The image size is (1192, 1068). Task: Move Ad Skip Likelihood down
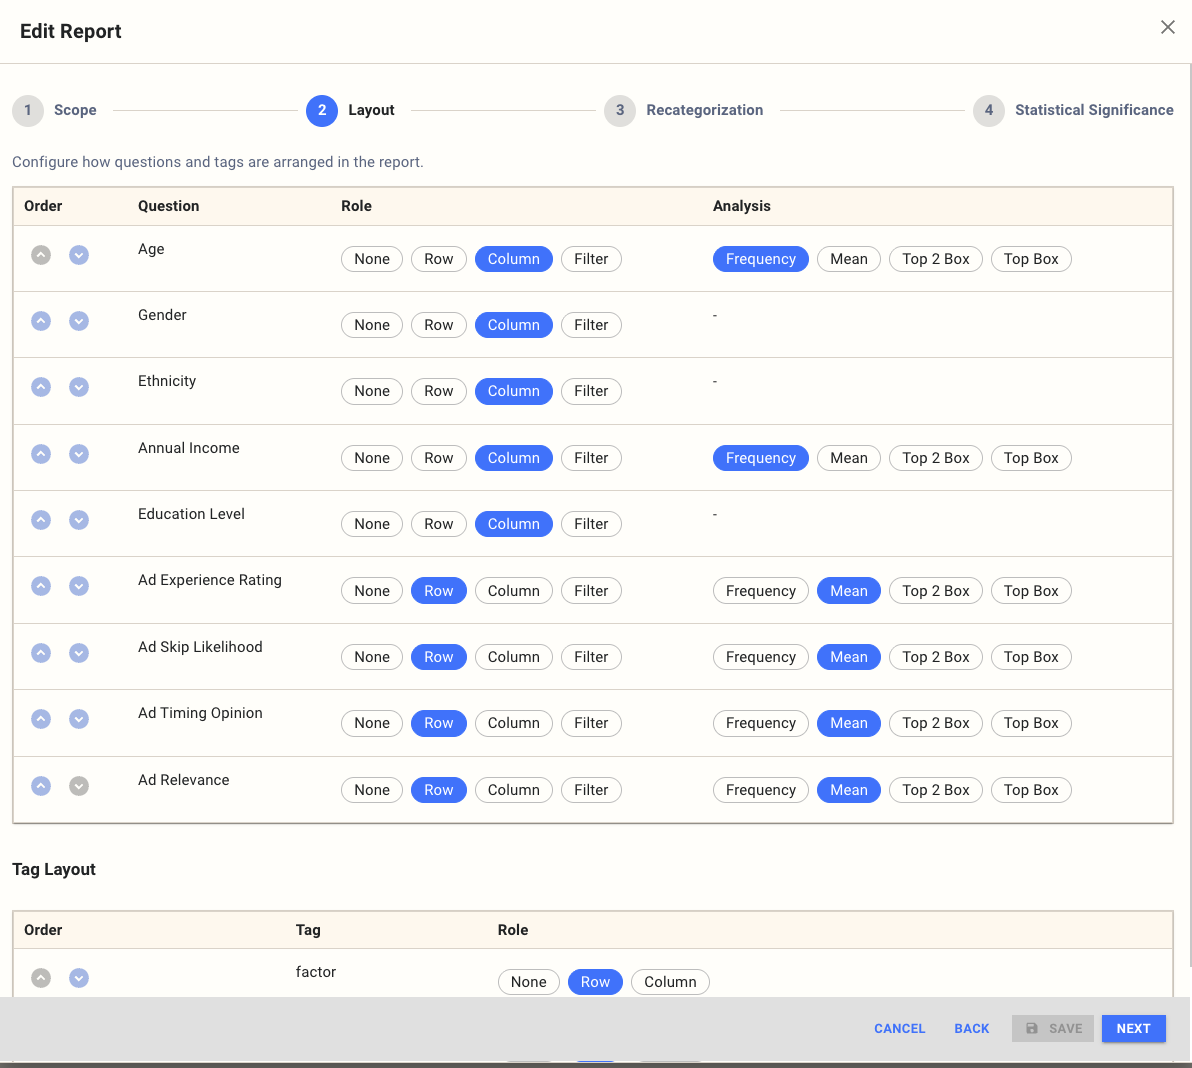tap(79, 653)
